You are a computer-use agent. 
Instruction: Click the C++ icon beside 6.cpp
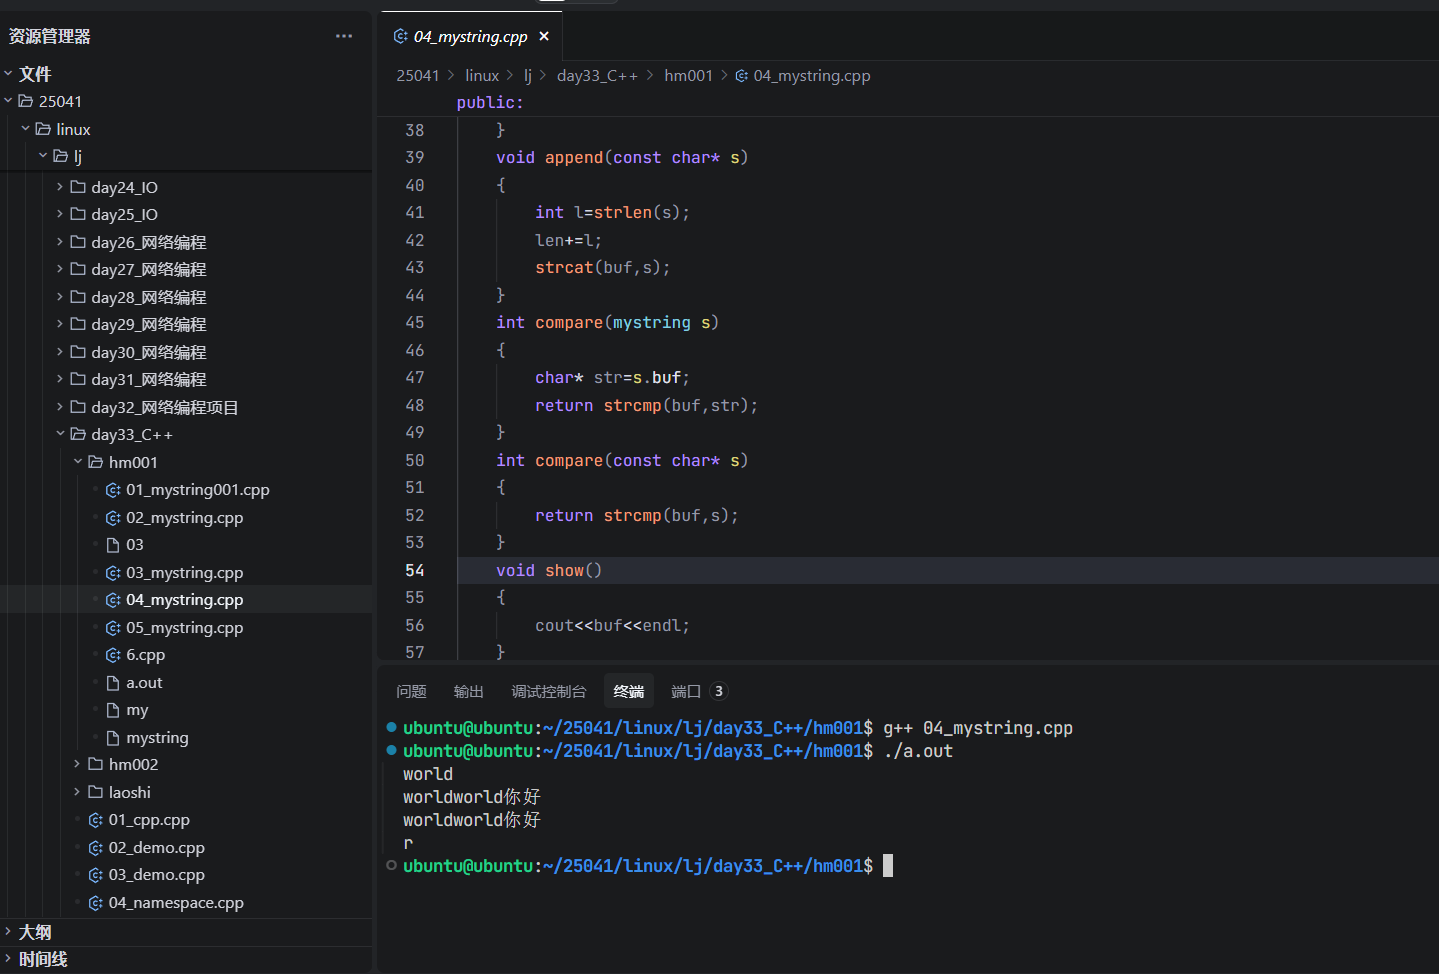click(113, 655)
